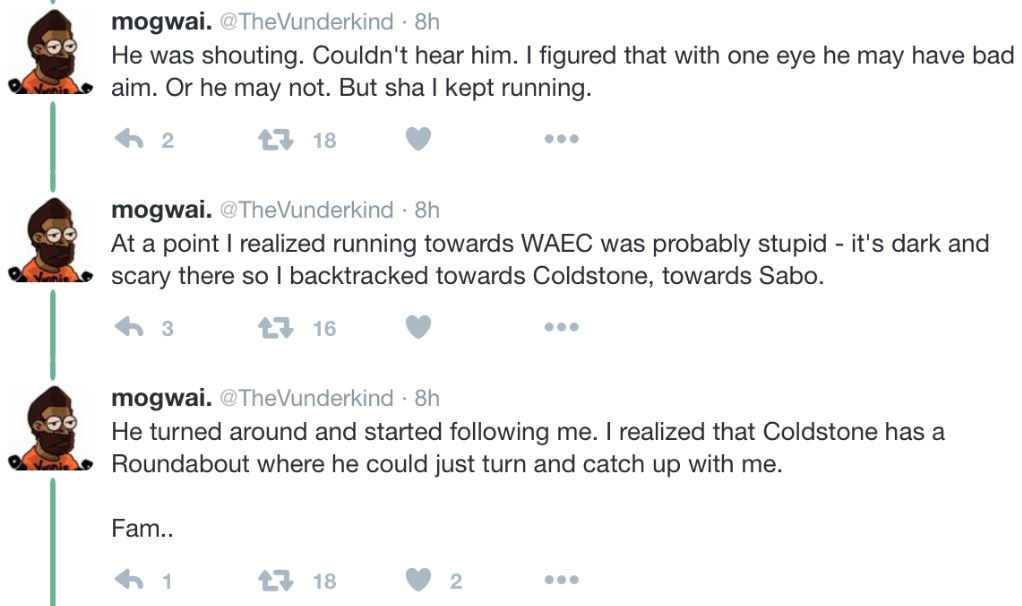The width and height of the screenshot is (1022, 606).
Task: Retweet the tweet about running towards WAEC
Action: coord(273,327)
